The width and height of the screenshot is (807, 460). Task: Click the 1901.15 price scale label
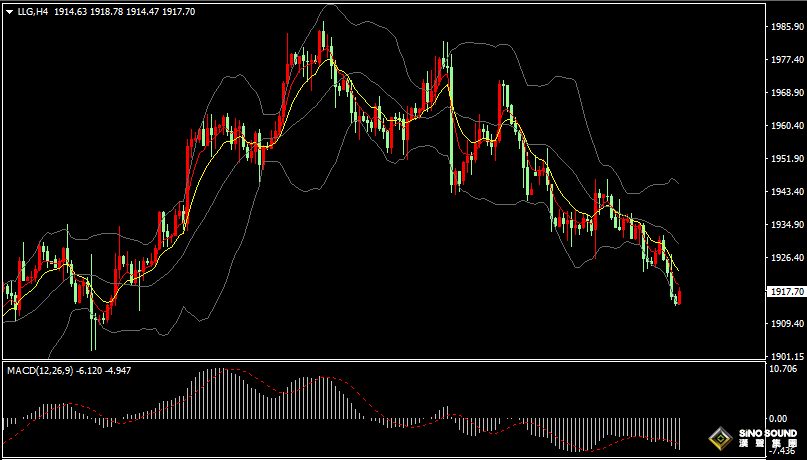[785, 357]
